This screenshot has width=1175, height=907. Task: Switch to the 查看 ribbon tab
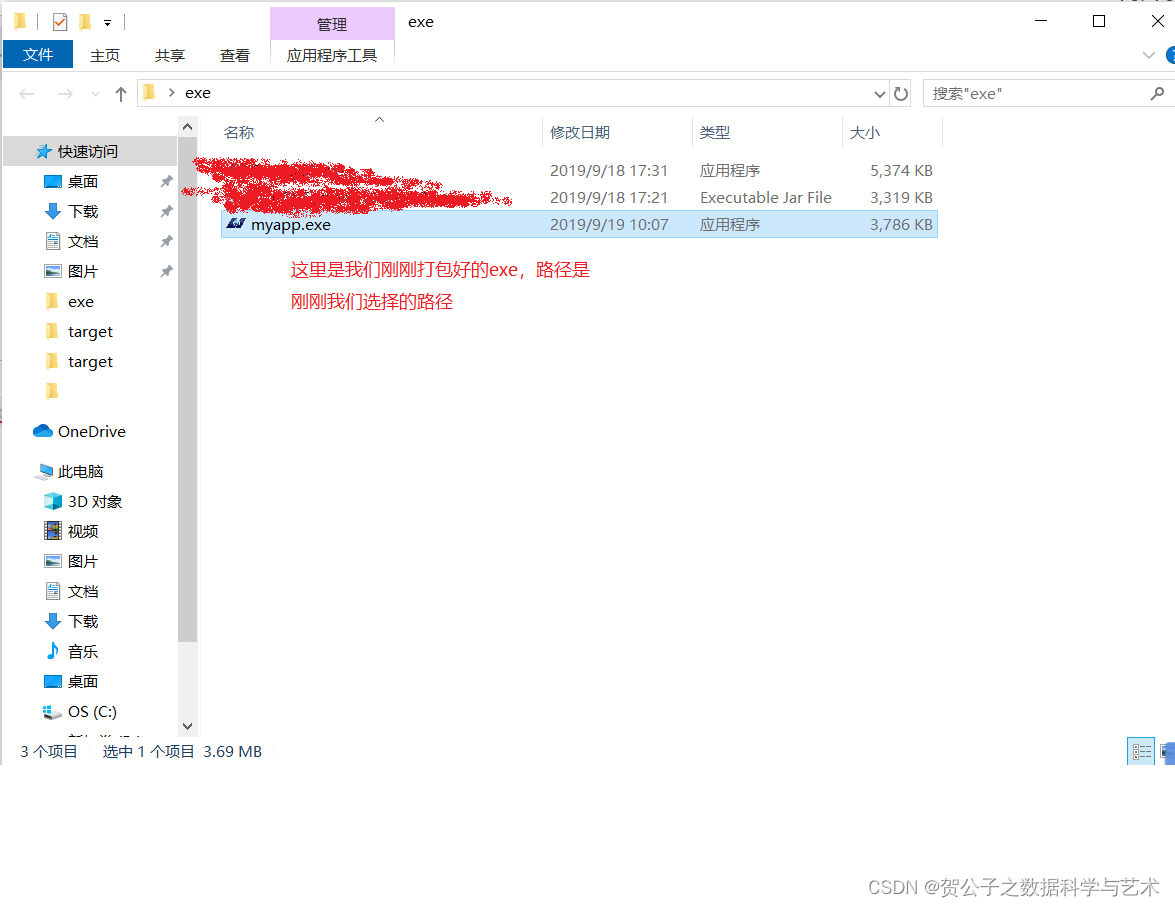(x=235, y=55)
